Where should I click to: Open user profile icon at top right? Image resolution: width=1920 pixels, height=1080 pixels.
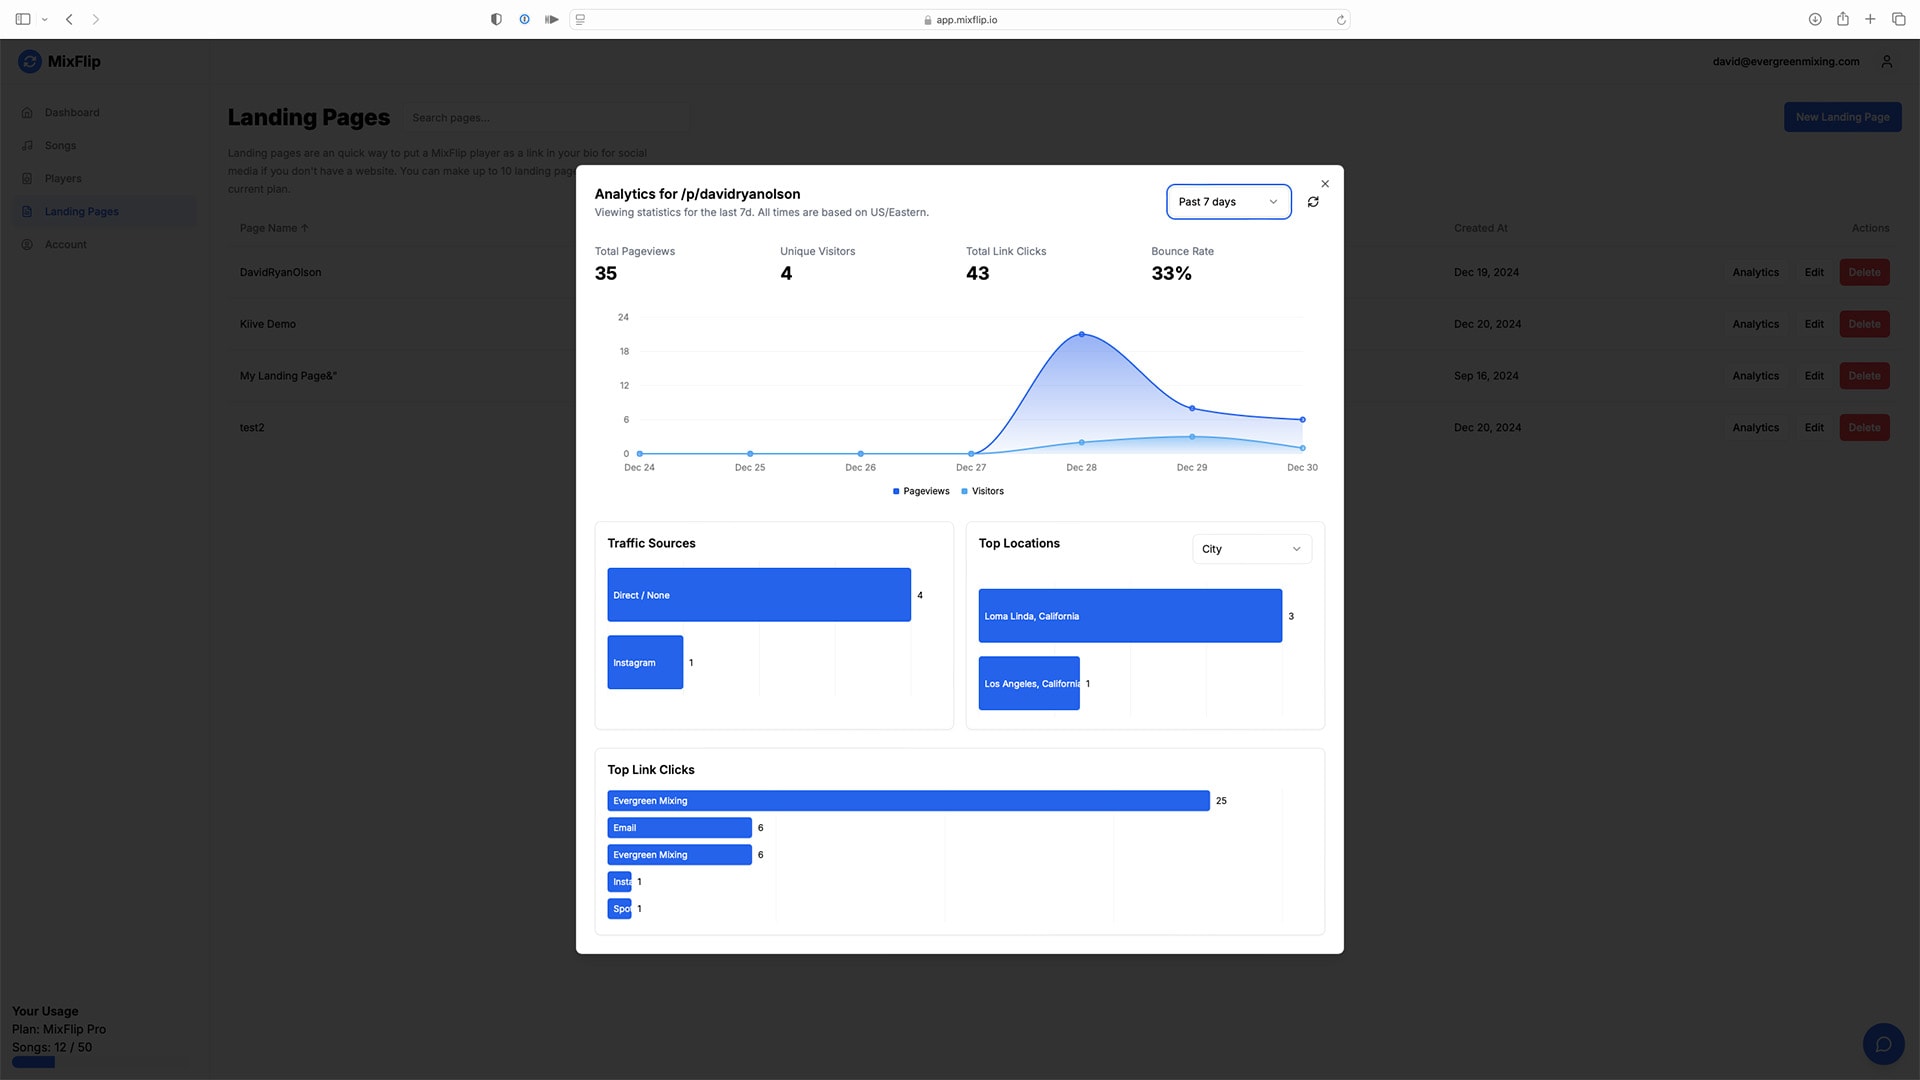pos(1887,62)
